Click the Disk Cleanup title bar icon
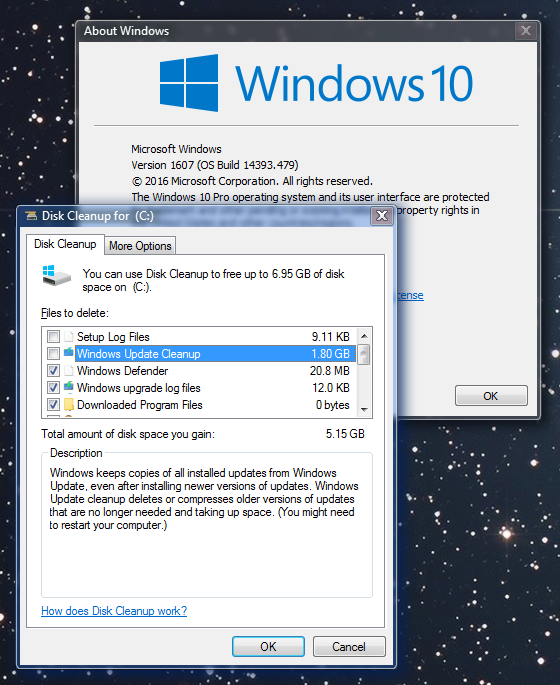Image resolution: width=560 pixels, height=685 pixels. [31, 216]
